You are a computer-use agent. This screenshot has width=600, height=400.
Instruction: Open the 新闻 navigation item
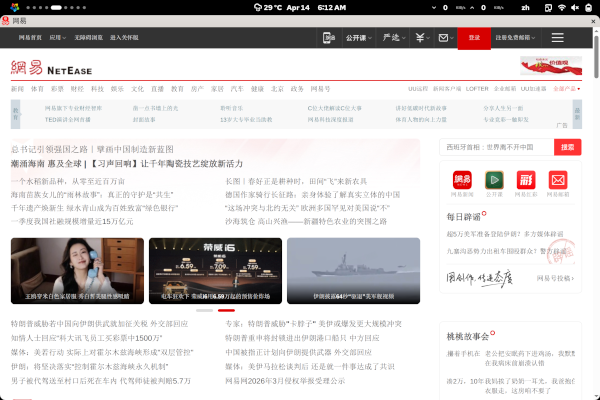(17, 89)
